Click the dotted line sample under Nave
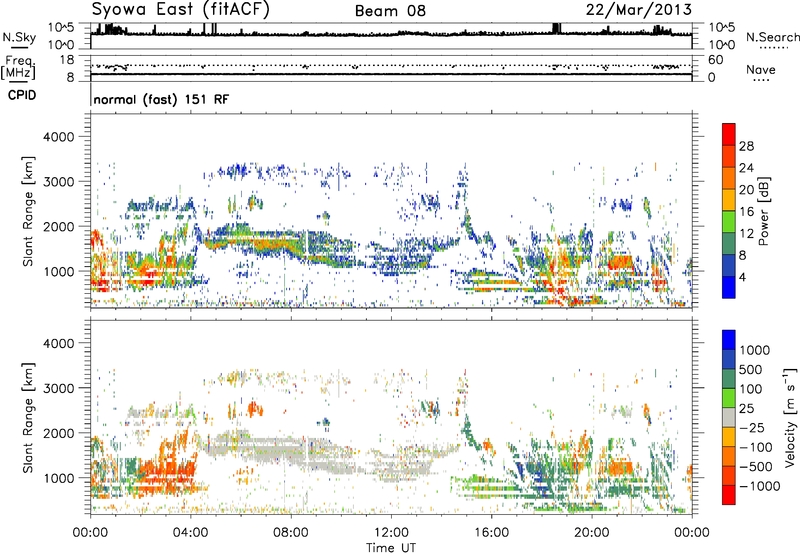The image size is (800, 554). click(x=761, y=81)
